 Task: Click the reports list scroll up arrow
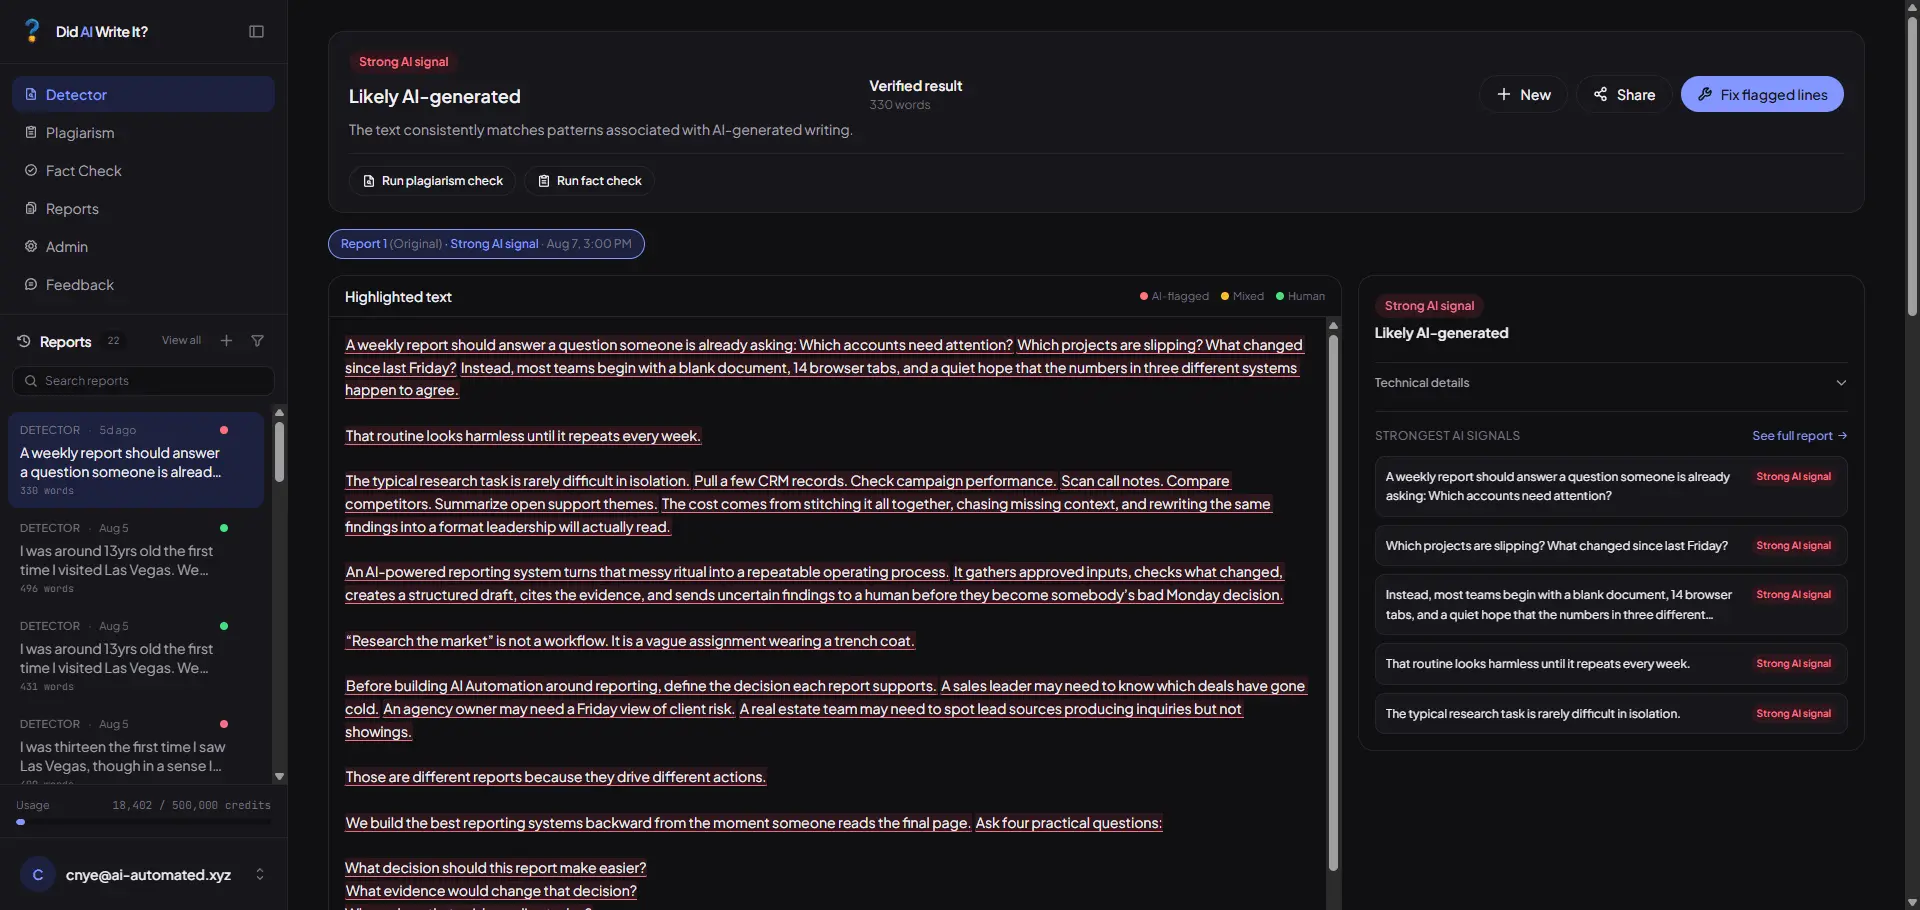point(279,412)
